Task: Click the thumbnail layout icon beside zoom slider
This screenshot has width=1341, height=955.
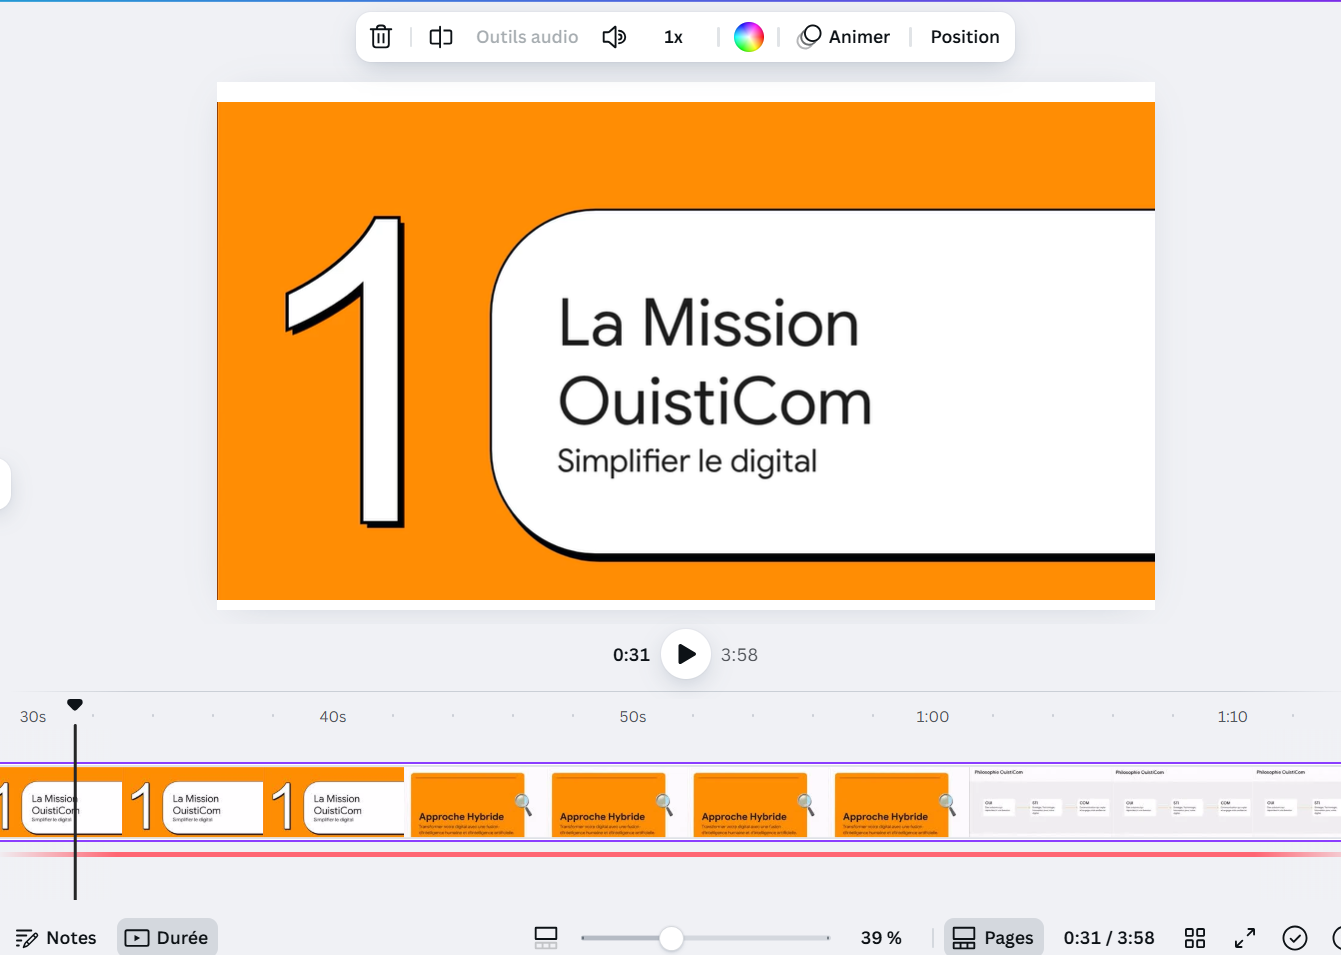Action: (546, 937)
